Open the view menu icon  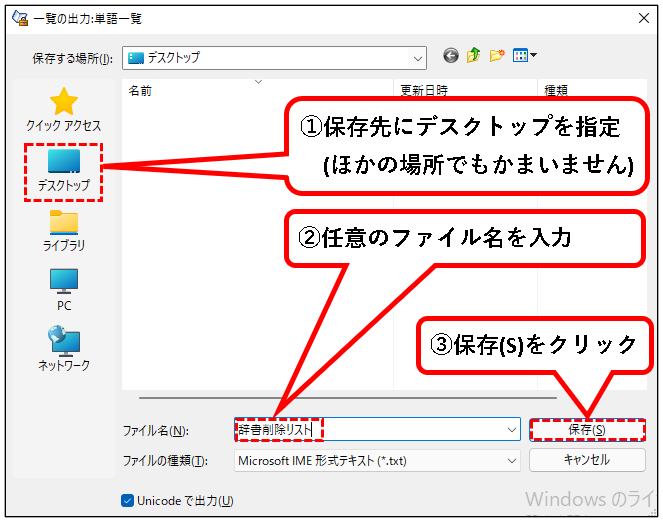click(x=524, y=55)
